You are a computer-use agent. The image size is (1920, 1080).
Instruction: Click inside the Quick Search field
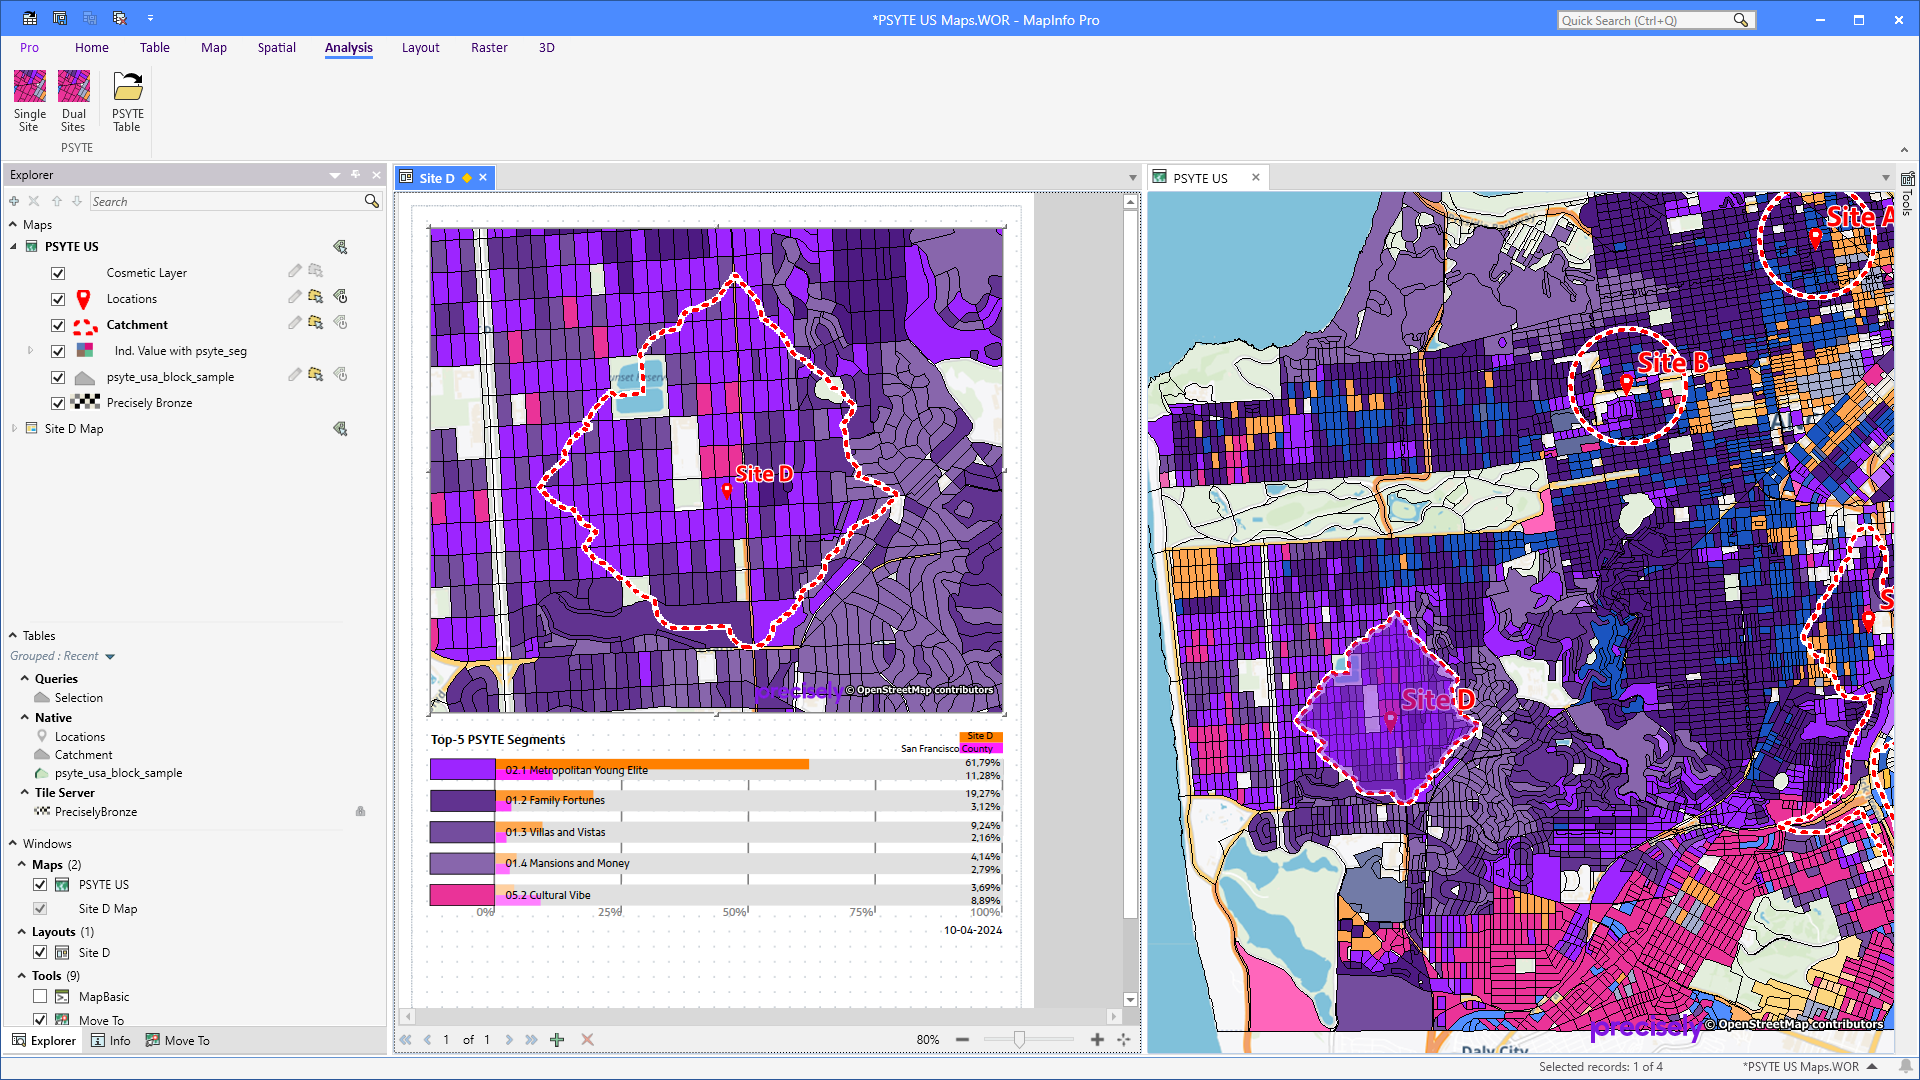pos(1650,19)
